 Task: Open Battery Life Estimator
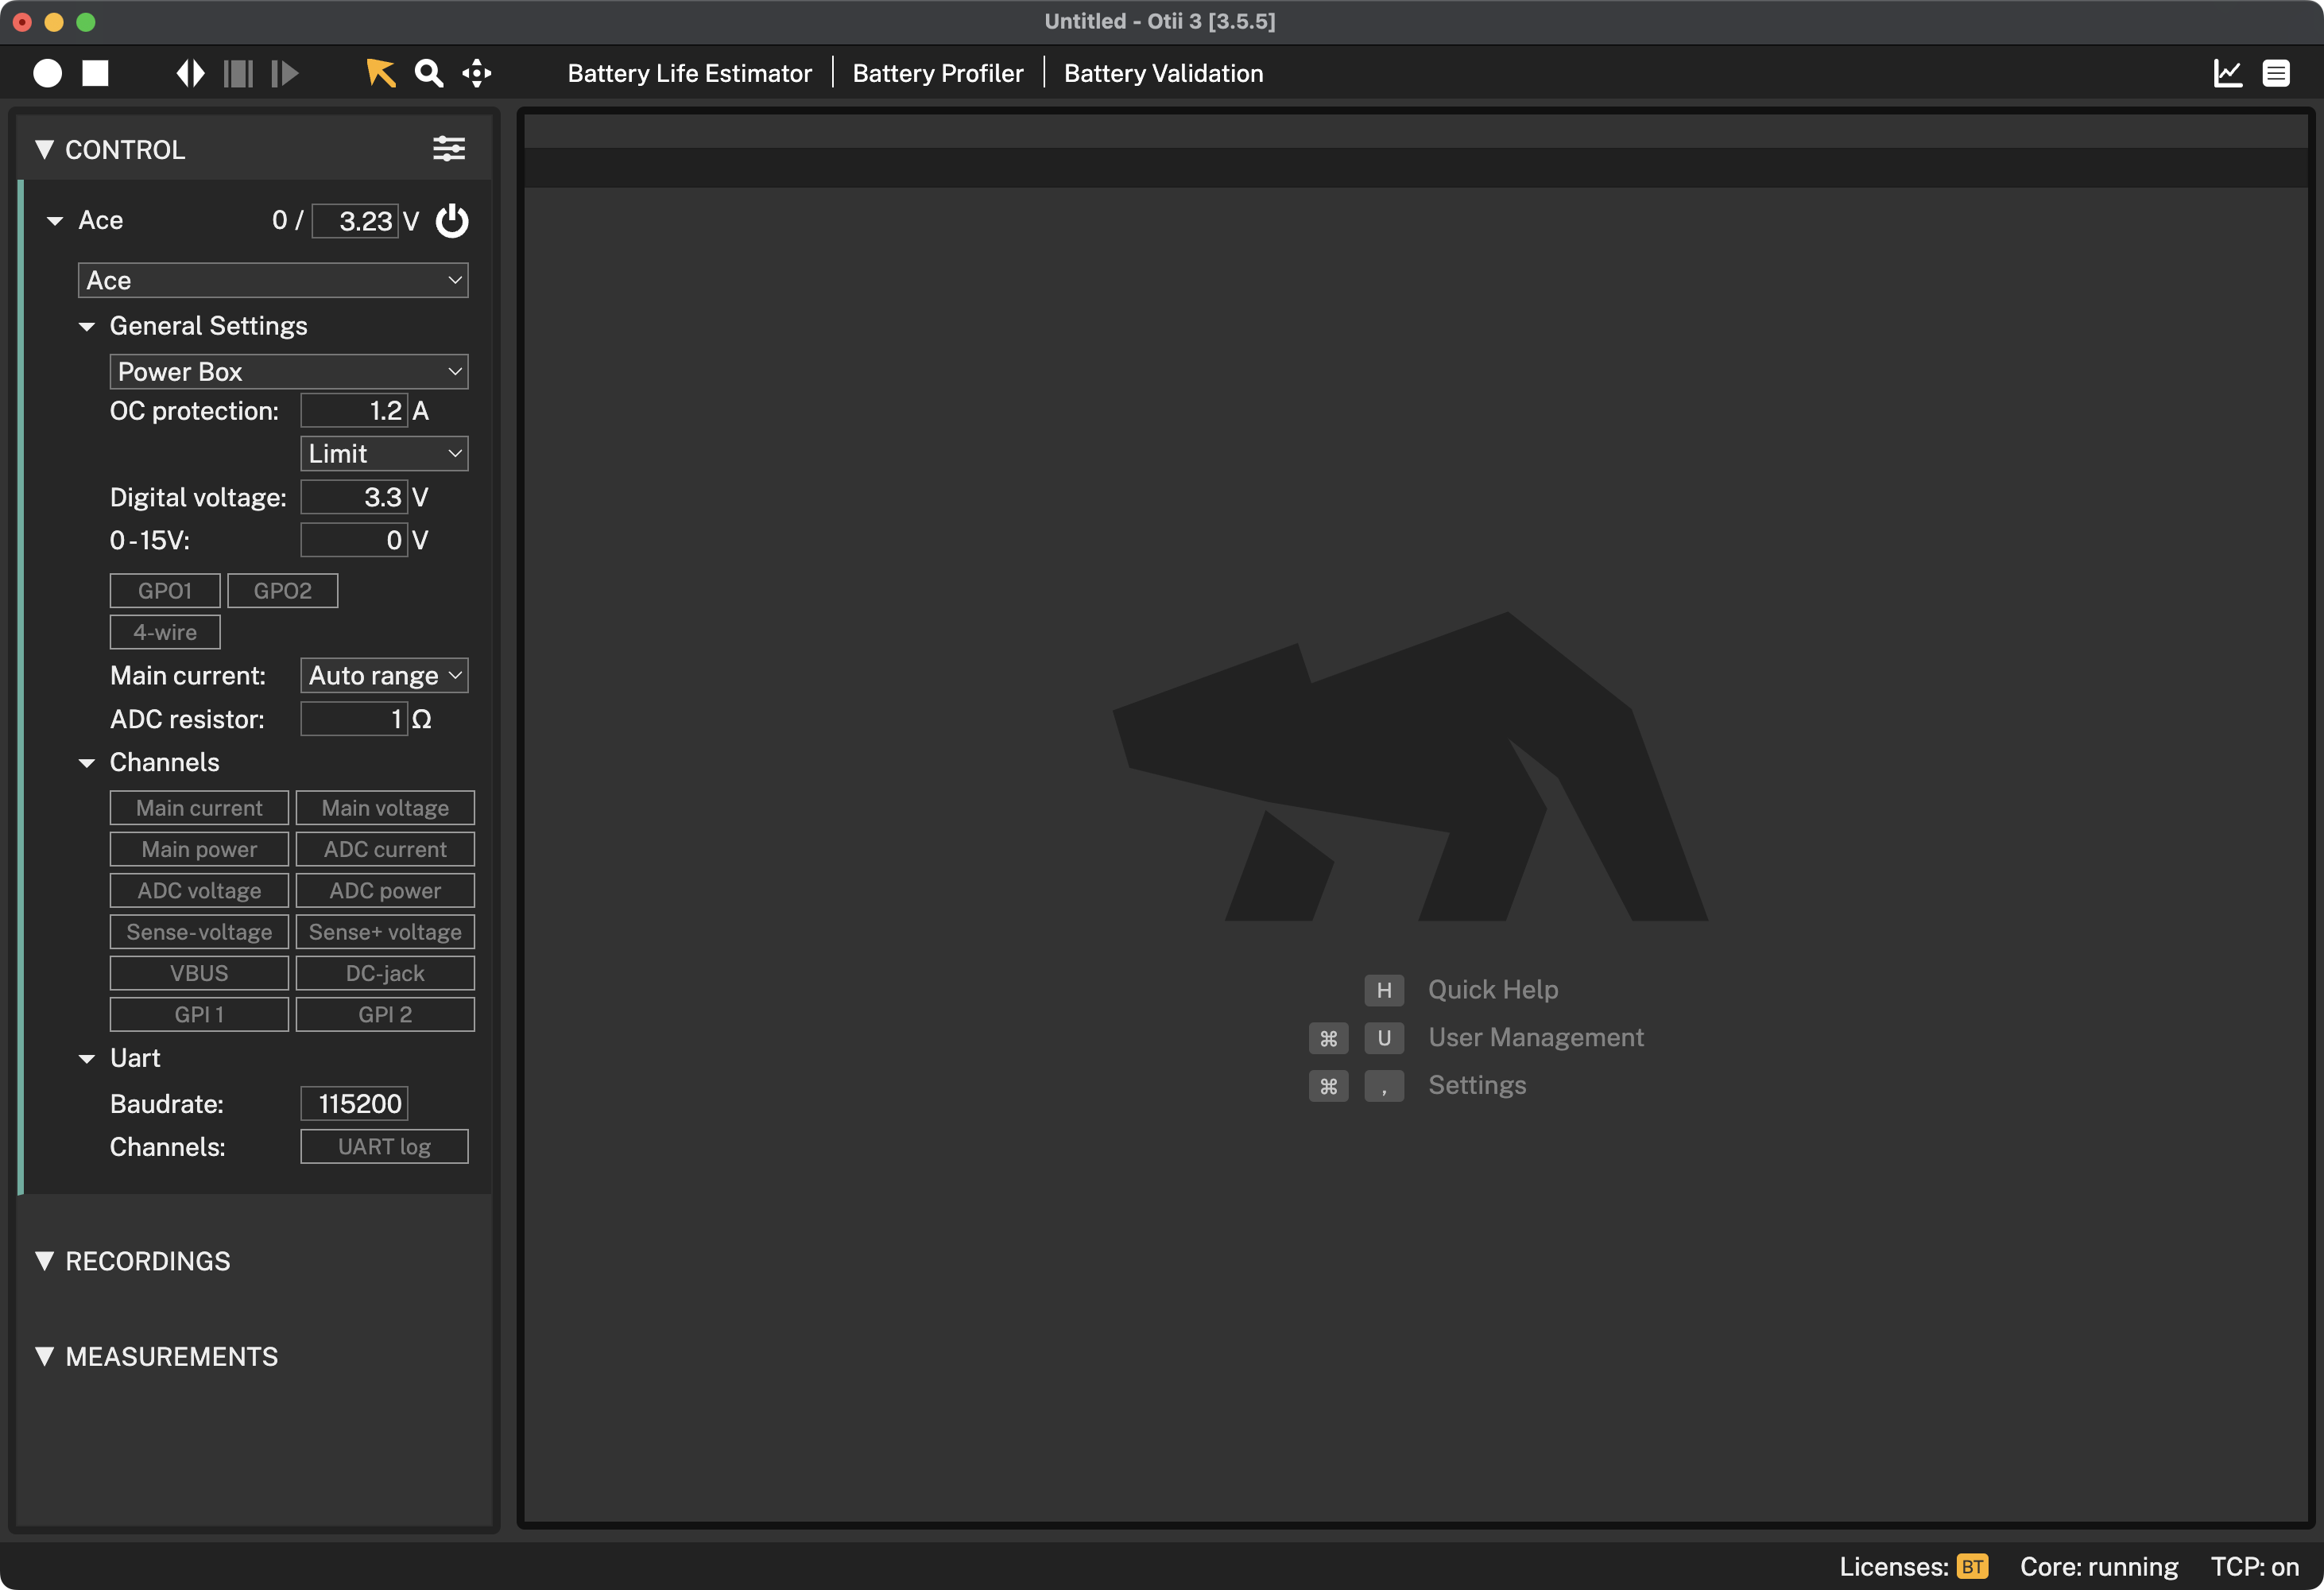click(689, 73)
